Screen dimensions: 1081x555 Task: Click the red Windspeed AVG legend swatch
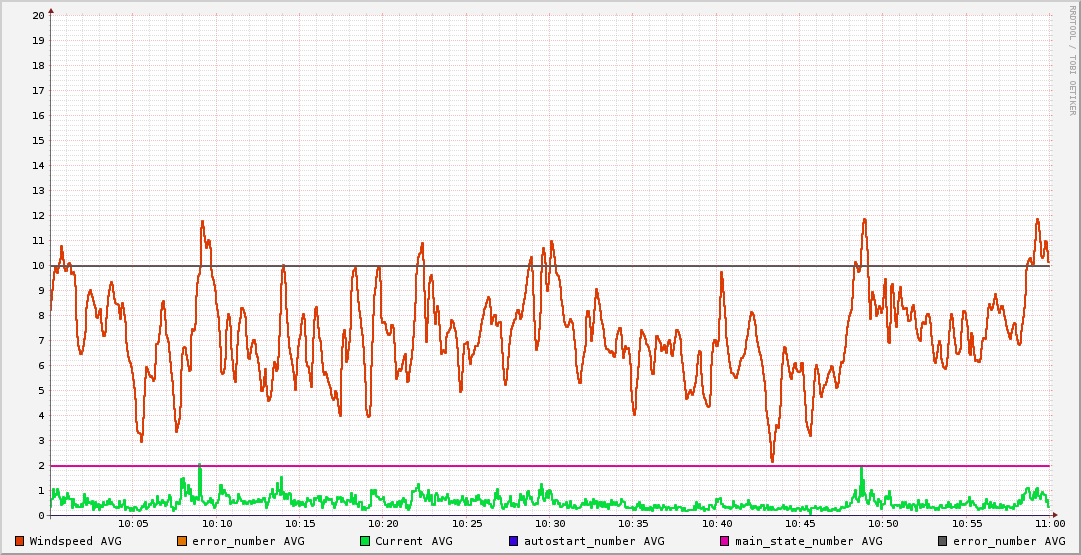coord(20,541)
